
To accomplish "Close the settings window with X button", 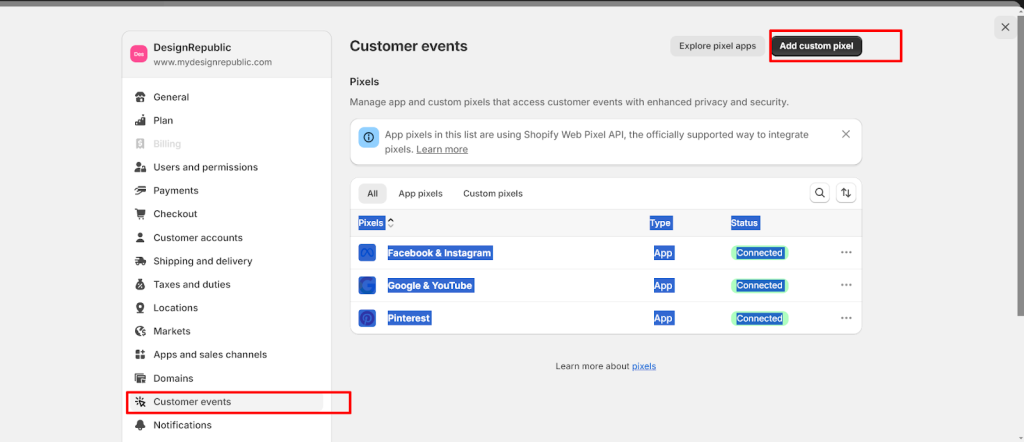I will coord(1005,28).
